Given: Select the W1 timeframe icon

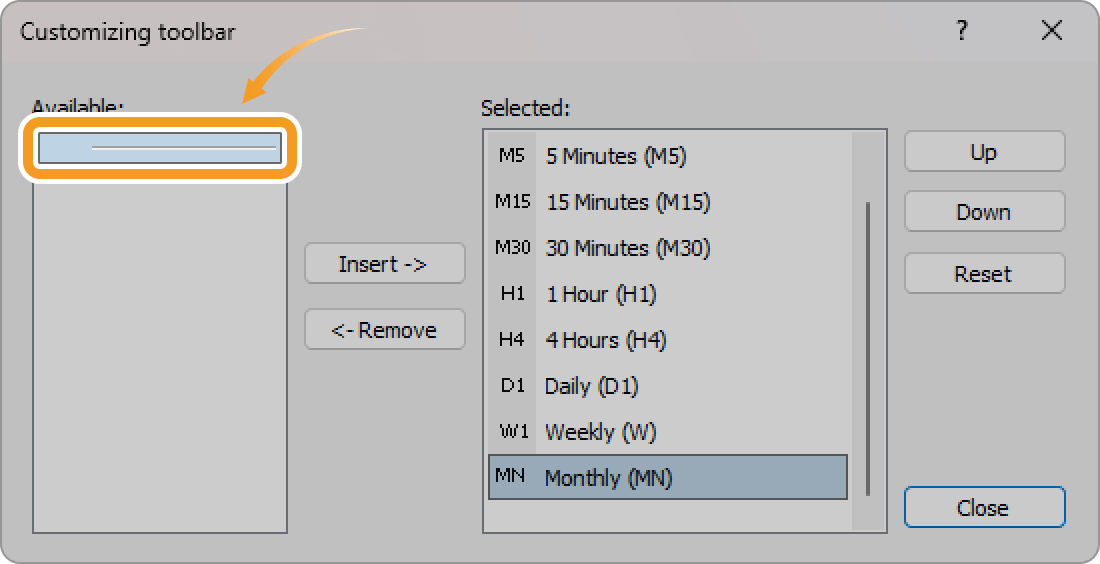Looking at the screenshot, I should [513, 431].
